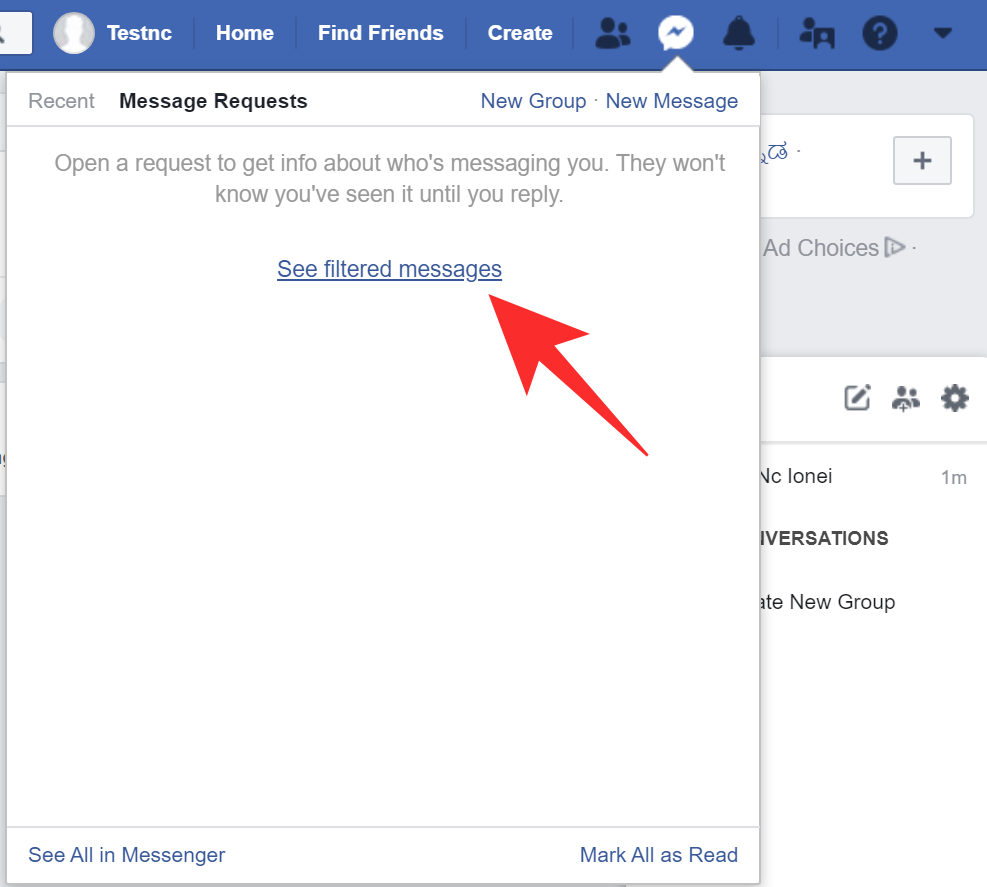This screenshot has width=987, height=887.
Task: Click the New Group link
Action: pyautogui.click(x=533, y=101)
